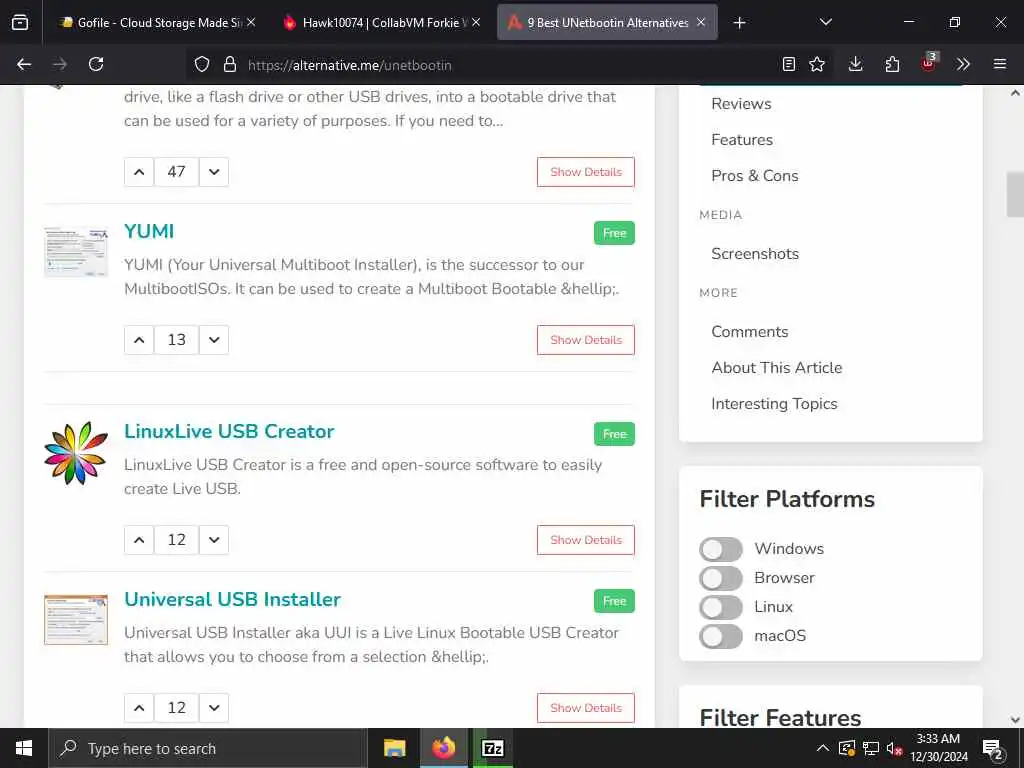Enable the Browser platform filter

[721, 578]
